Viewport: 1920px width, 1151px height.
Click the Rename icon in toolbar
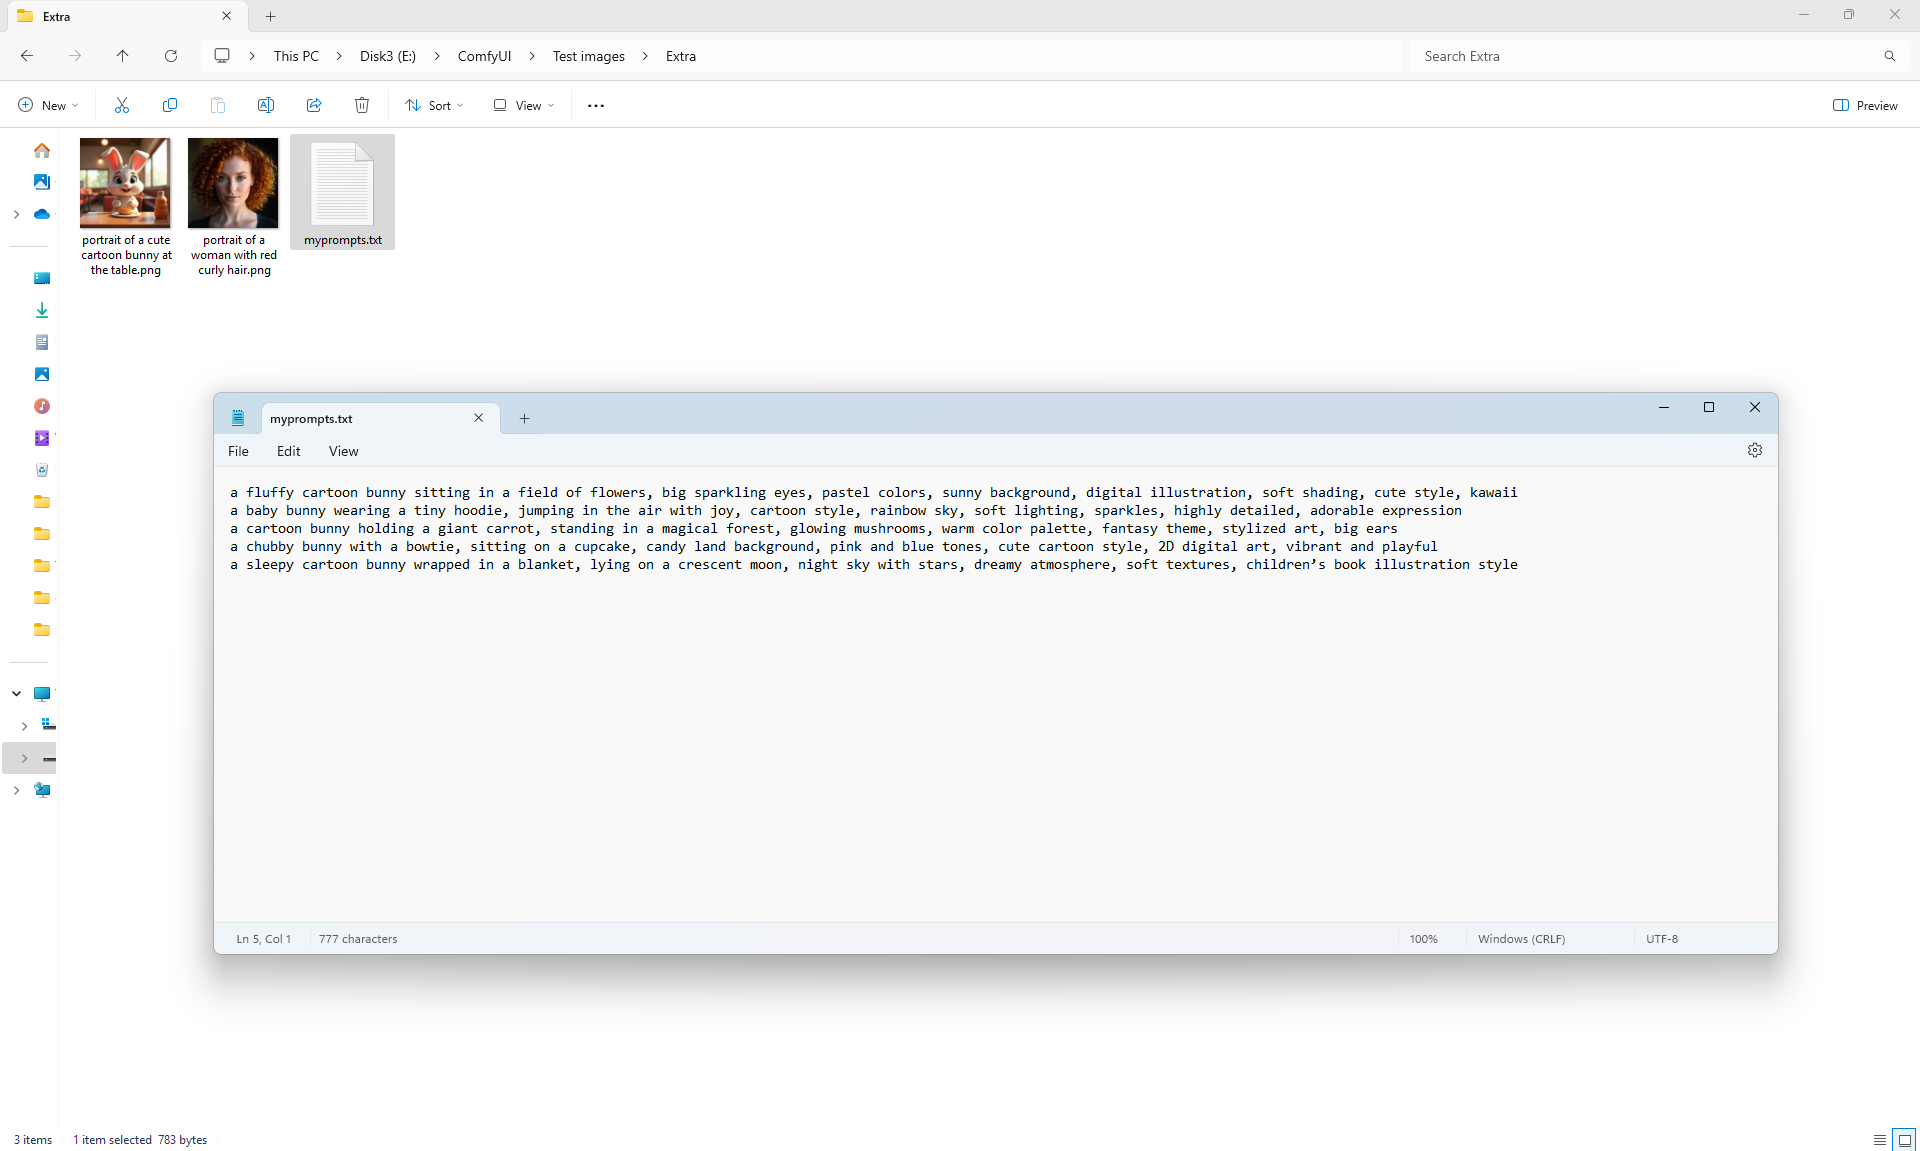266,105
